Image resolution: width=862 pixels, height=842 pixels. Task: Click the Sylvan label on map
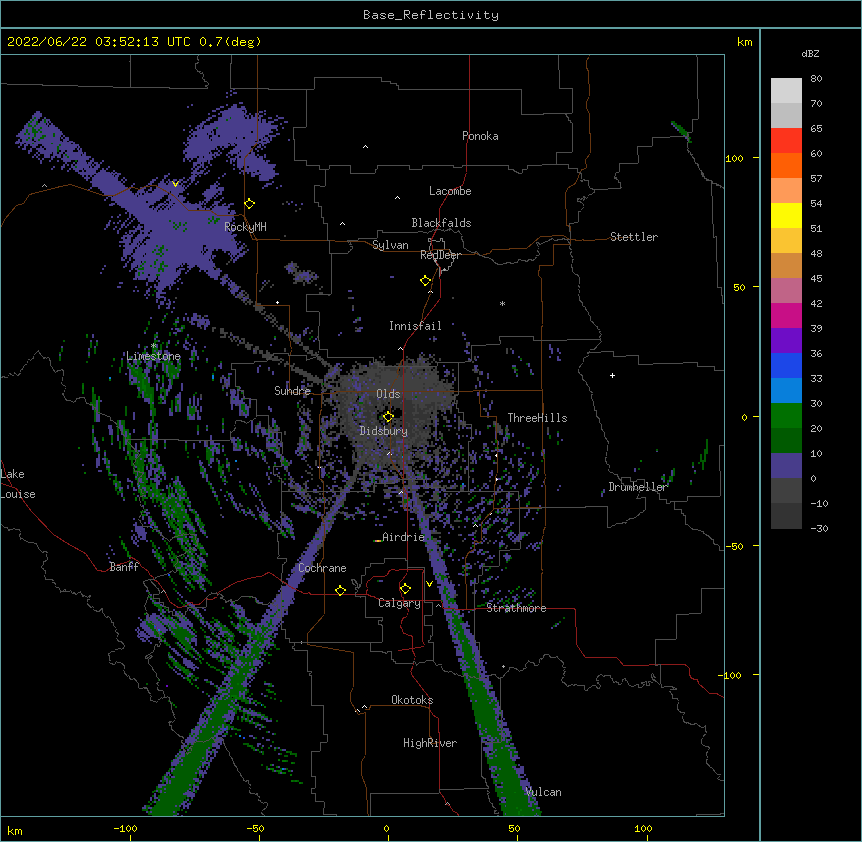click(x=390, y=245)
